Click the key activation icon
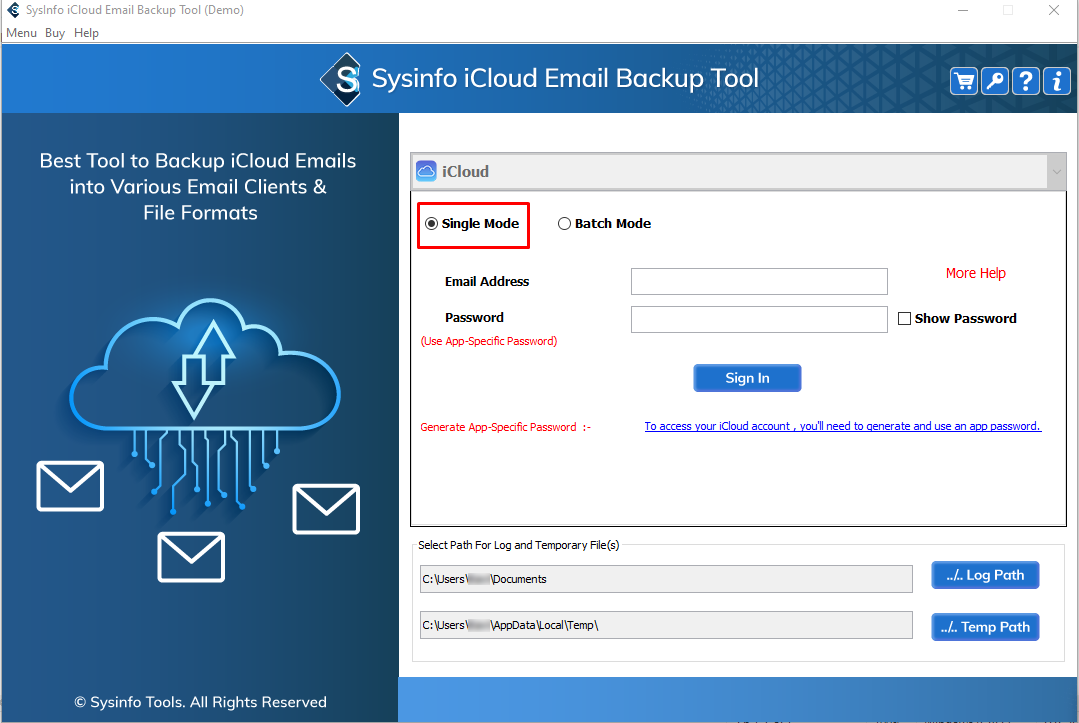The width and height of the screenshot is (1079, 723). pyautogui.click(x=995, y=81)
